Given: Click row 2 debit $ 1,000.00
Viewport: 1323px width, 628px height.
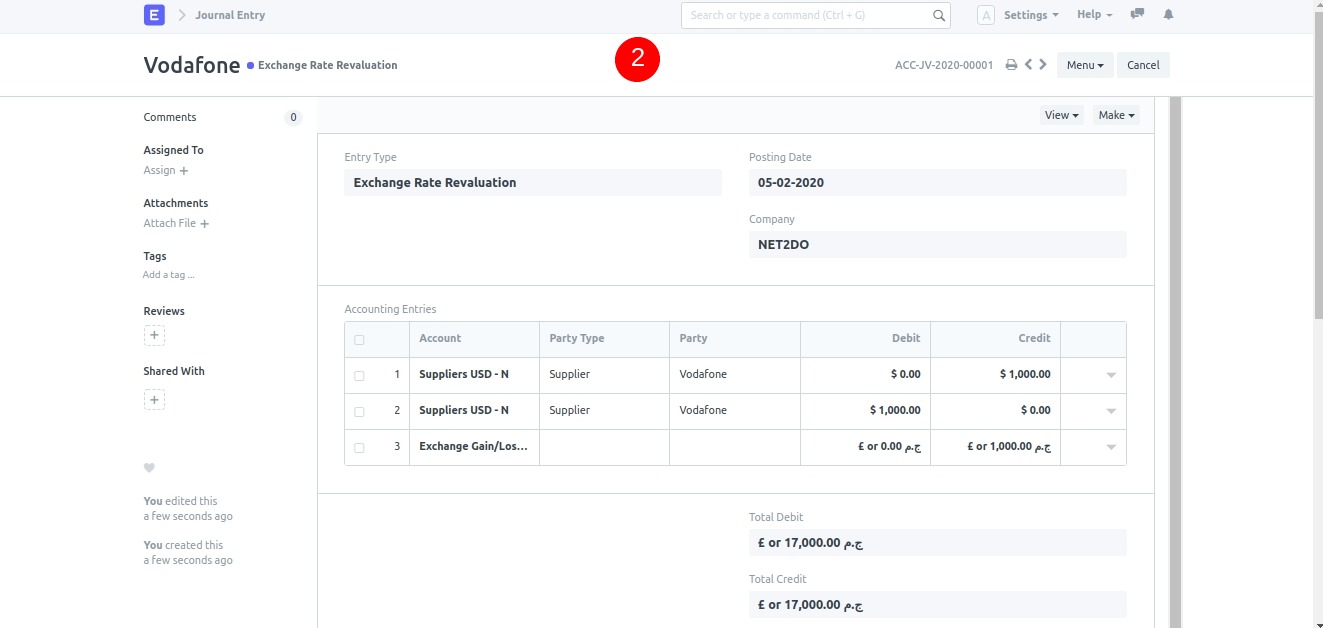Looking at the screenshot, I should tap(895, 410).
